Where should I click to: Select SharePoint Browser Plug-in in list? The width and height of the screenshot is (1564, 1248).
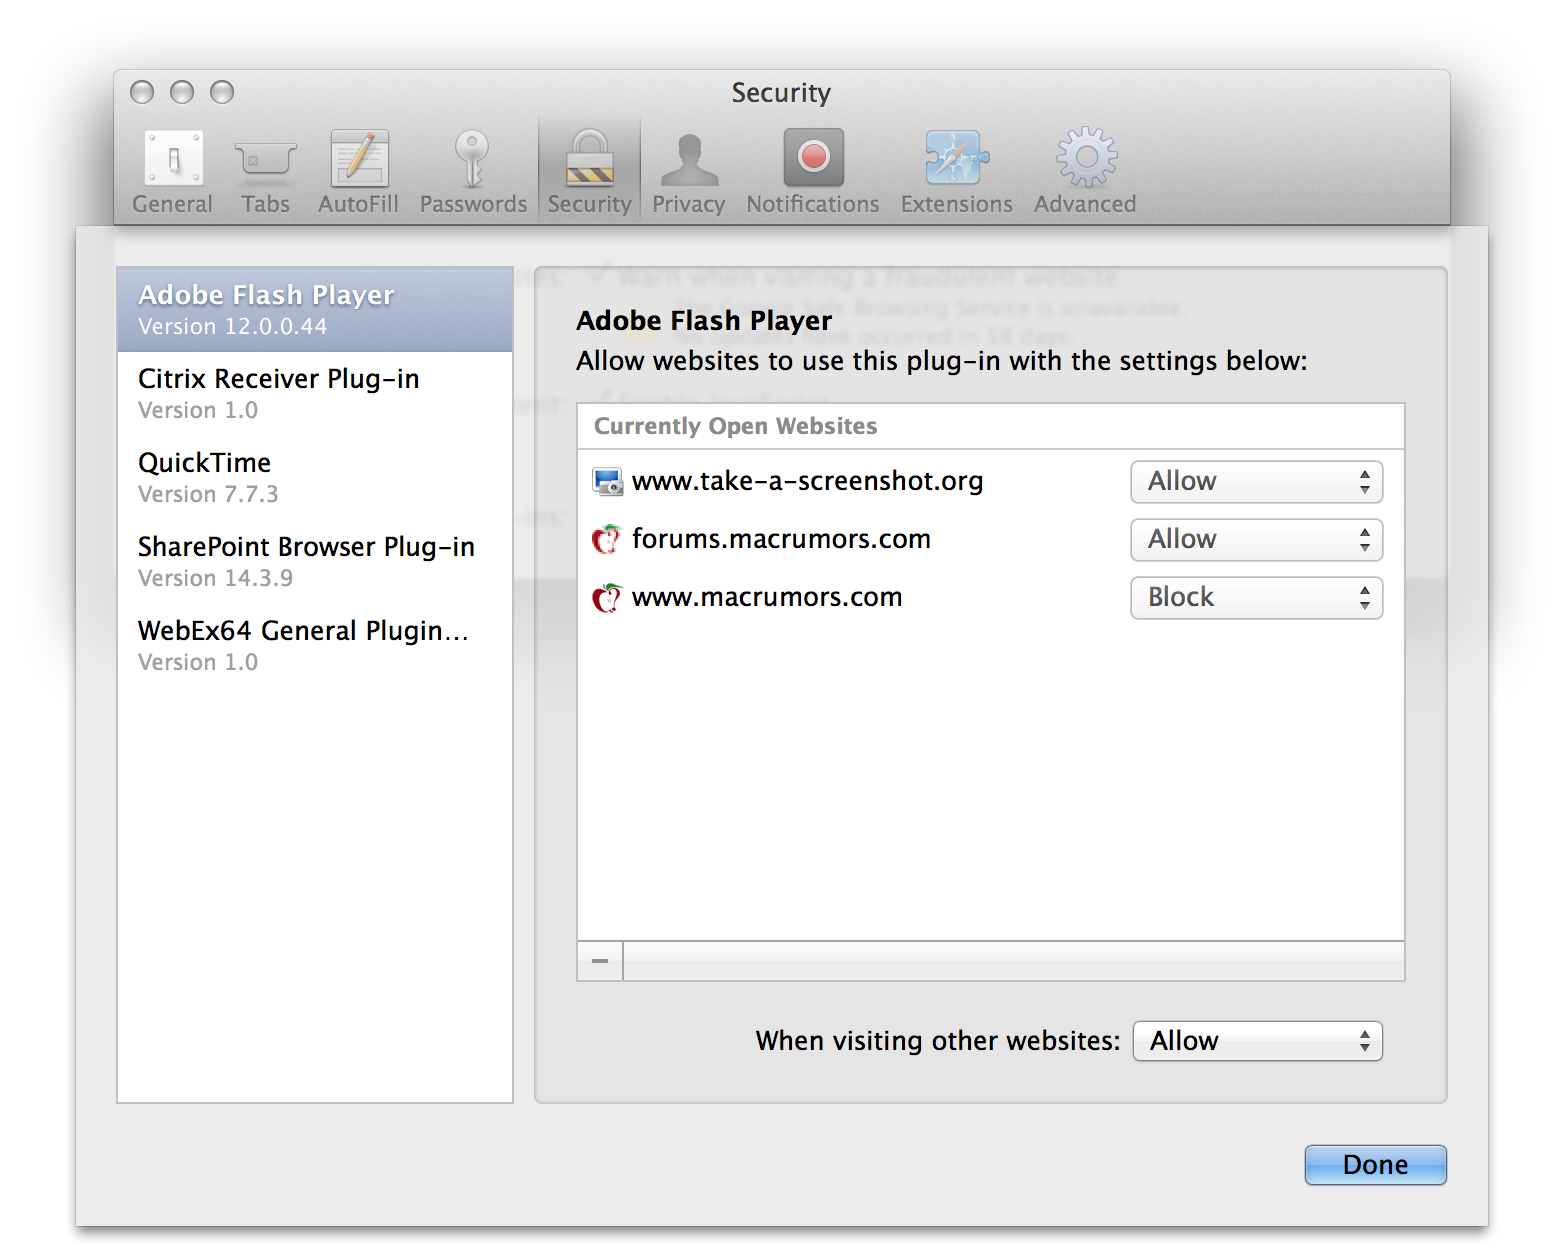click(x=315, y=562)
